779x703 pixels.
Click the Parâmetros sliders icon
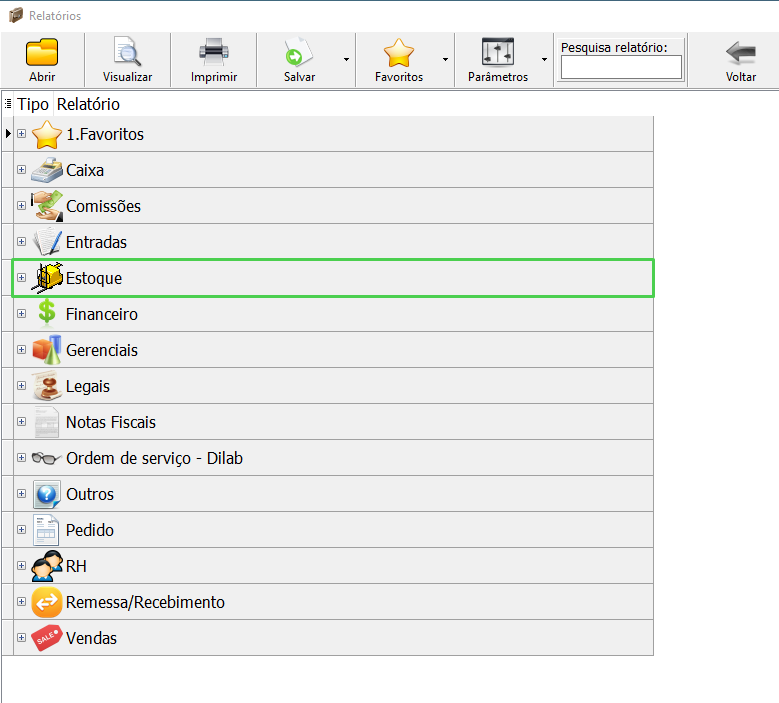(497, 52)
